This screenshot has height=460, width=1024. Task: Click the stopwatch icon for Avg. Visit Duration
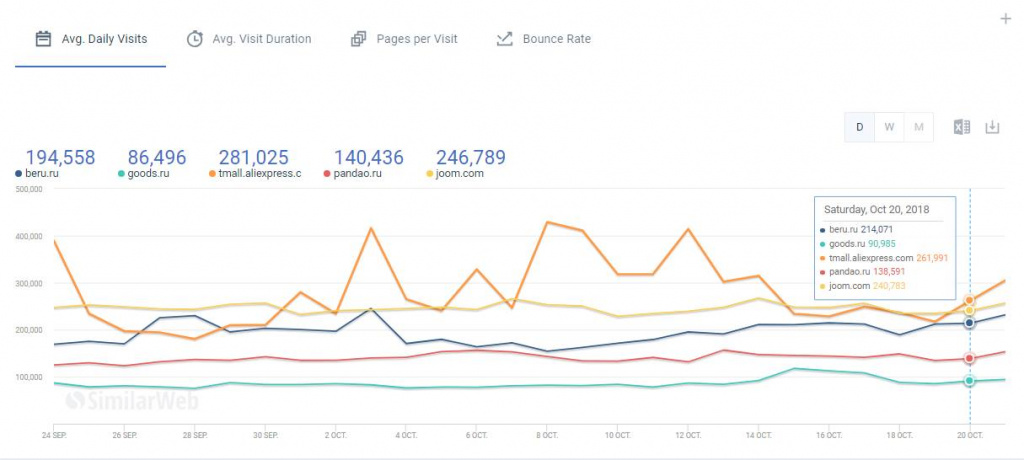pyautogui.click(x=195, y=39)
